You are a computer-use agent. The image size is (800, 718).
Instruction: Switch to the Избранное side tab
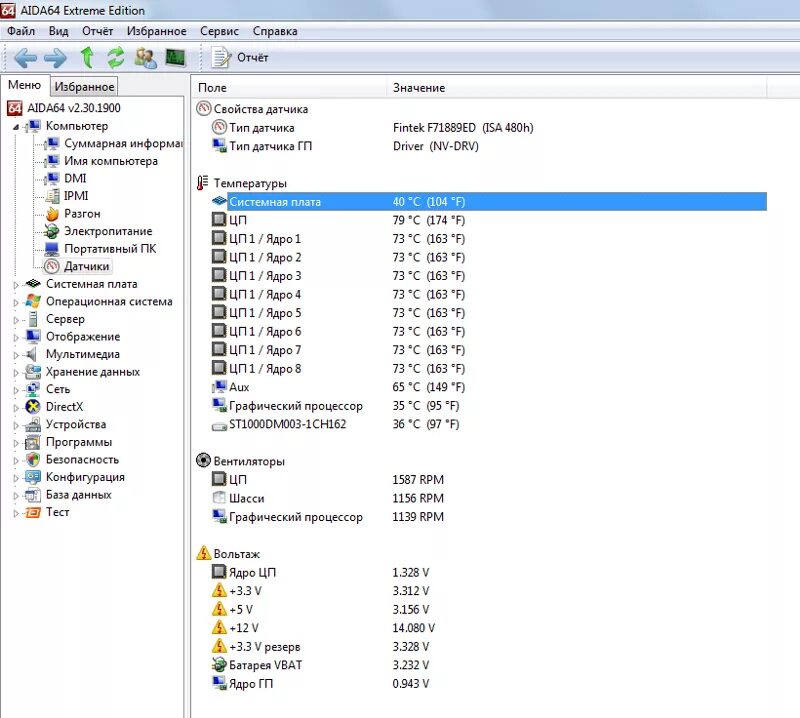pos(84,87)
